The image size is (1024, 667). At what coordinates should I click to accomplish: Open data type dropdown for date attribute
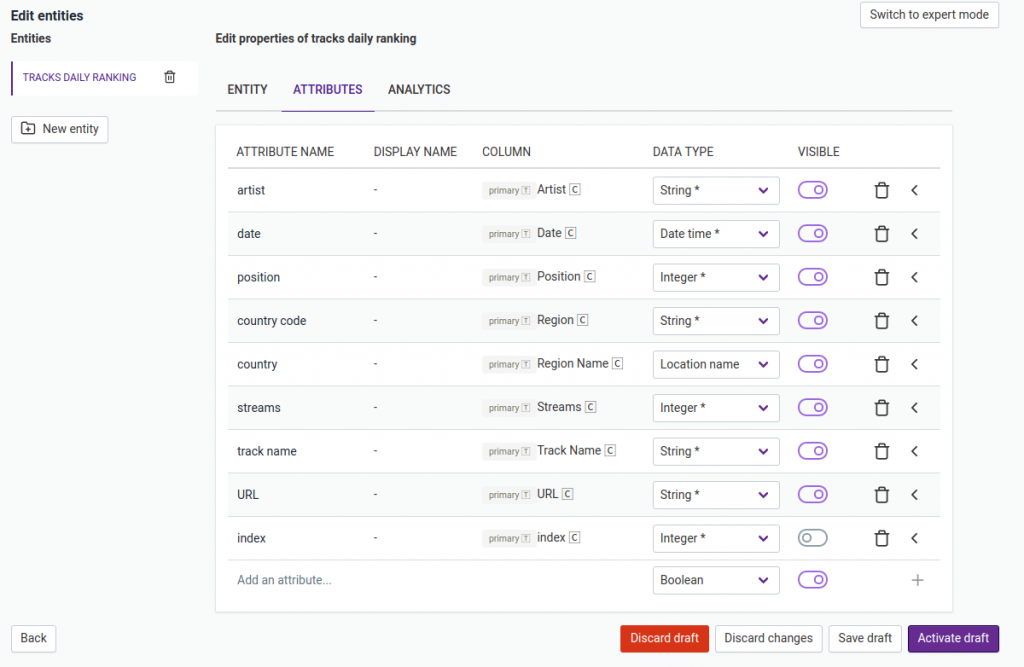pyautogui.click(x=715, y=234)
